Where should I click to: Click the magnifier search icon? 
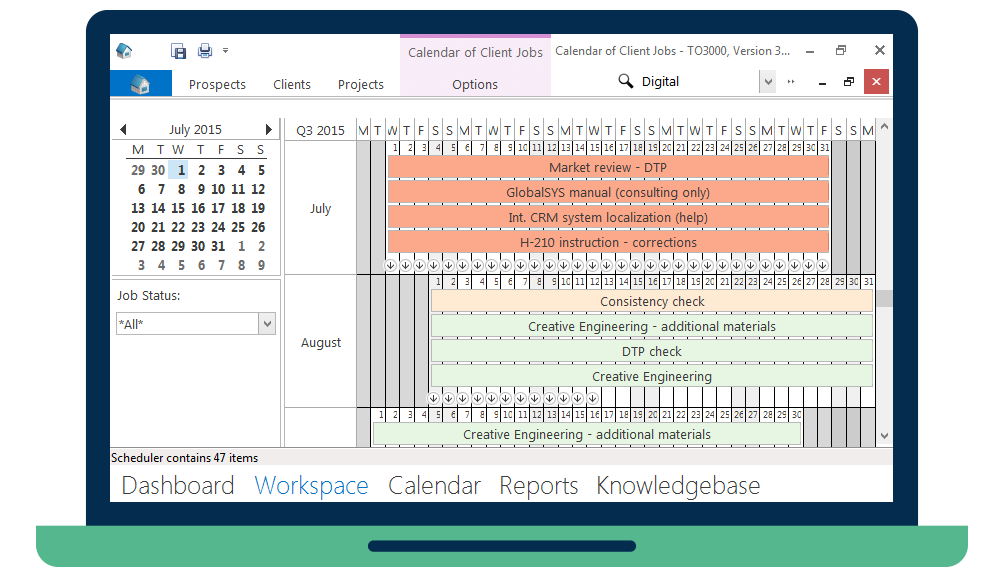click(x=626, y=82)
